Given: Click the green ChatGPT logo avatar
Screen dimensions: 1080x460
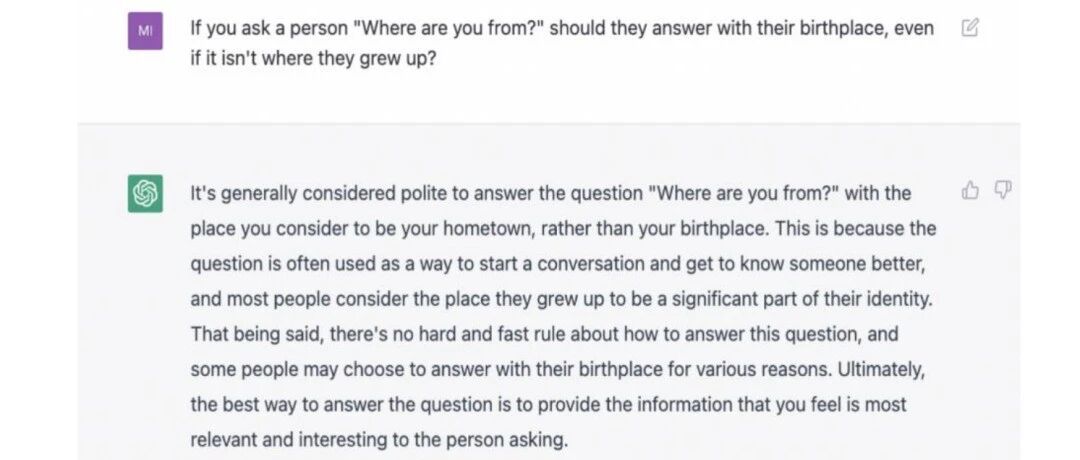Looking at the screenshot, I should (145, 194).
